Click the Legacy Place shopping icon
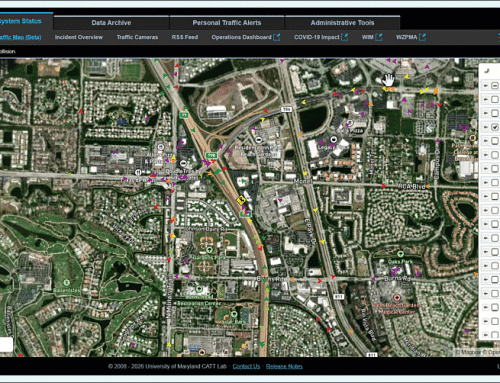Screen dimensions: 500x383 (333, 139)
